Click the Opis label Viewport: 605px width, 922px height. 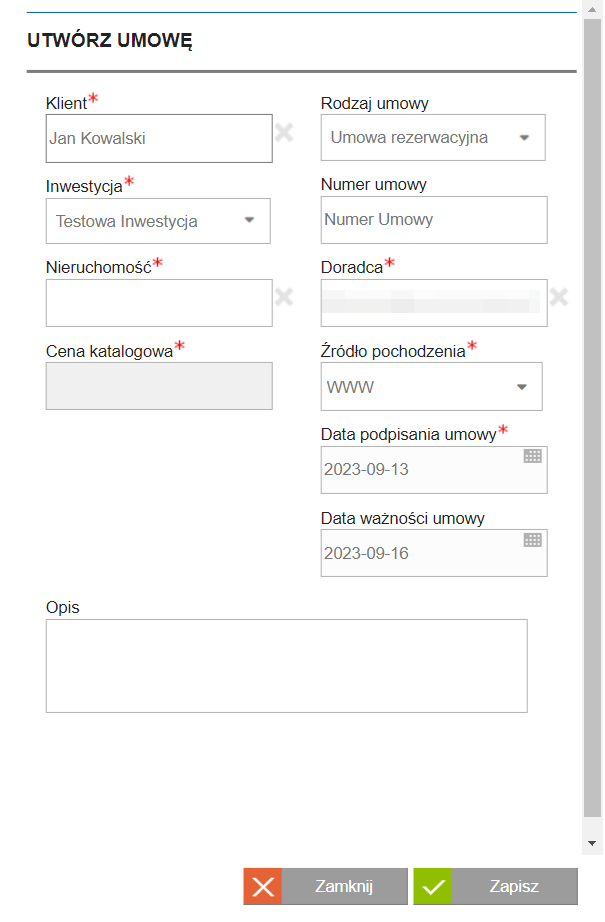(63, 607)
